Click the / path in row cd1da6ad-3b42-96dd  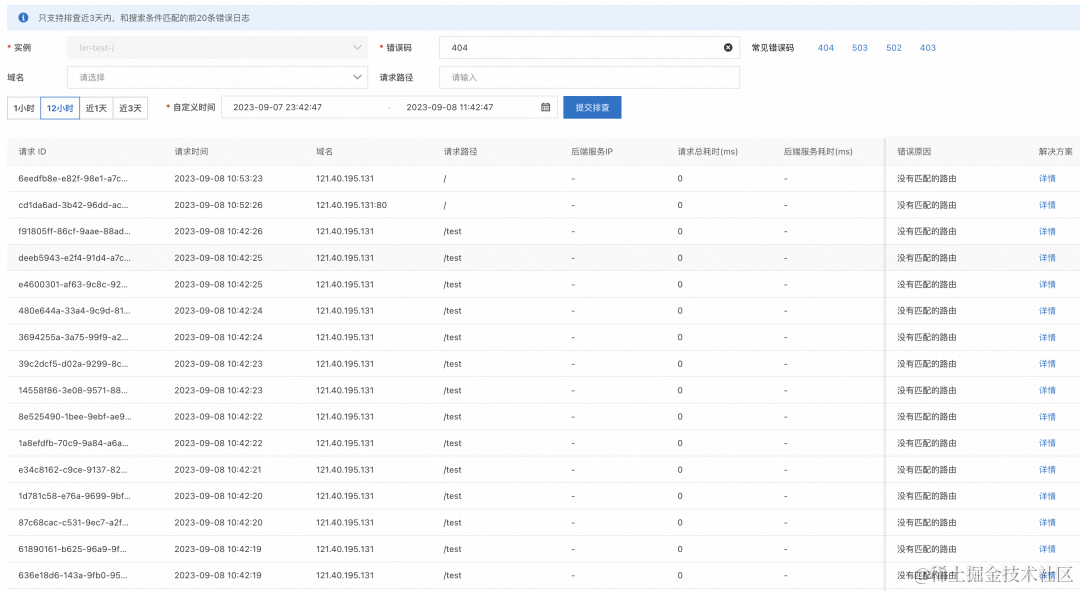[445, 205]
